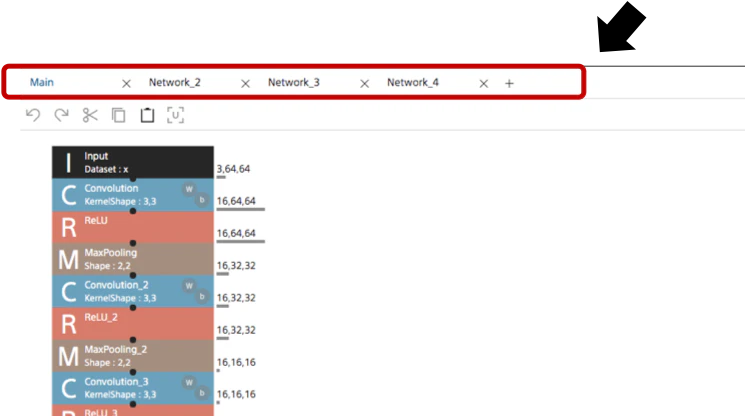Select the MaxPooling layer block
The image size is (745, 416).
coord(133,259)
